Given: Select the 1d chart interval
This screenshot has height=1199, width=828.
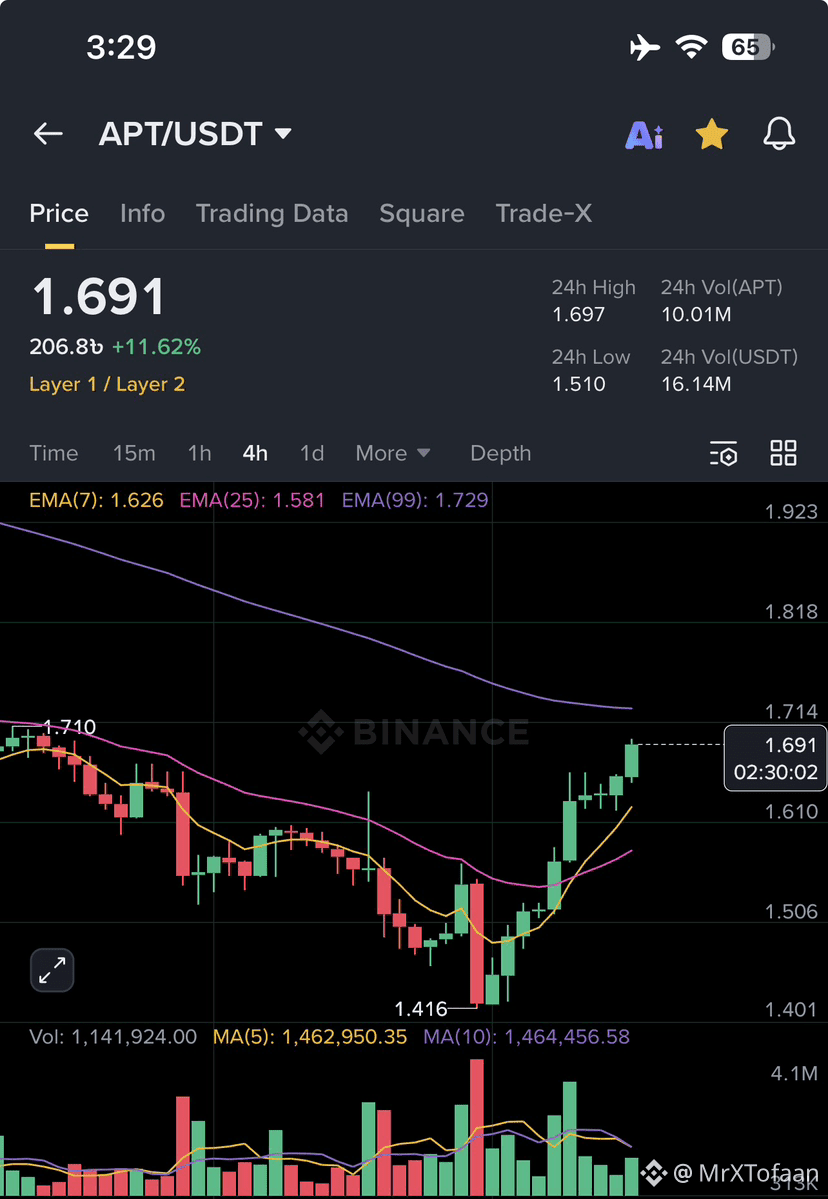Looking at the screenshot, I should click(312, 453).
